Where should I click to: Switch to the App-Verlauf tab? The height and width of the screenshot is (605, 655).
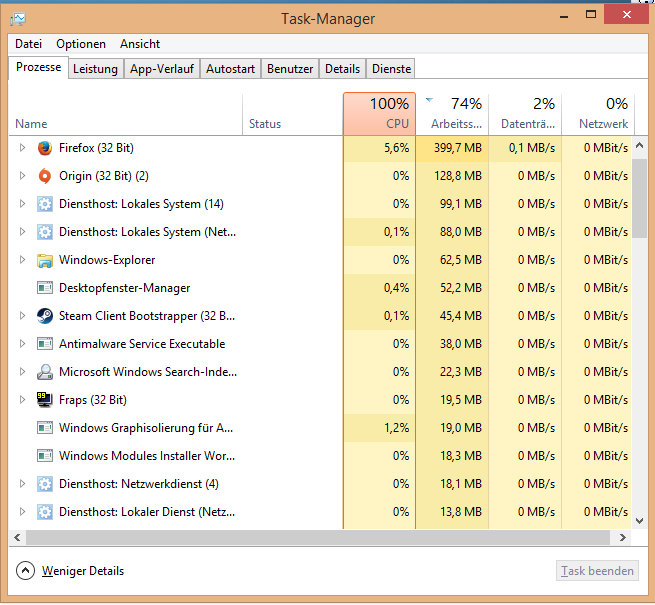tap(162, 69)
